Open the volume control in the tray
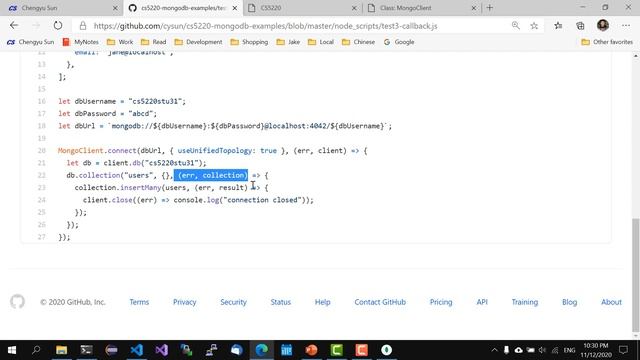 click(x=542, y=350)
